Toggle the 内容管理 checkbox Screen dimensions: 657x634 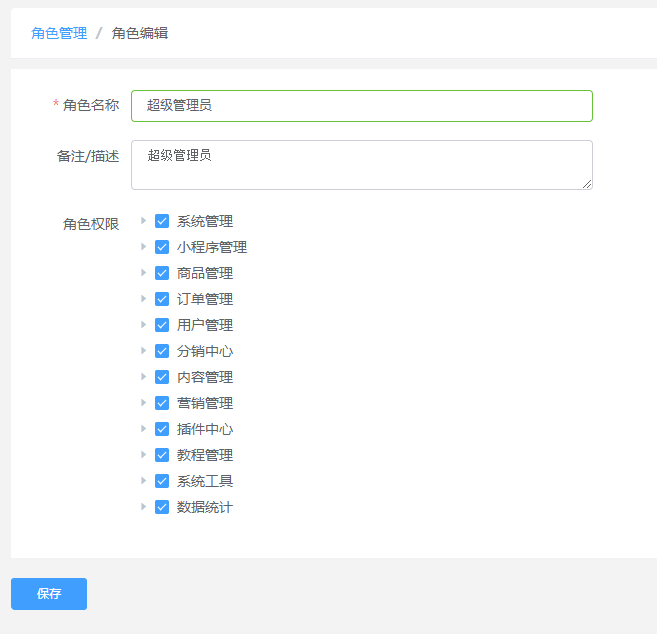pyautogui.click(x=162, y=377)
